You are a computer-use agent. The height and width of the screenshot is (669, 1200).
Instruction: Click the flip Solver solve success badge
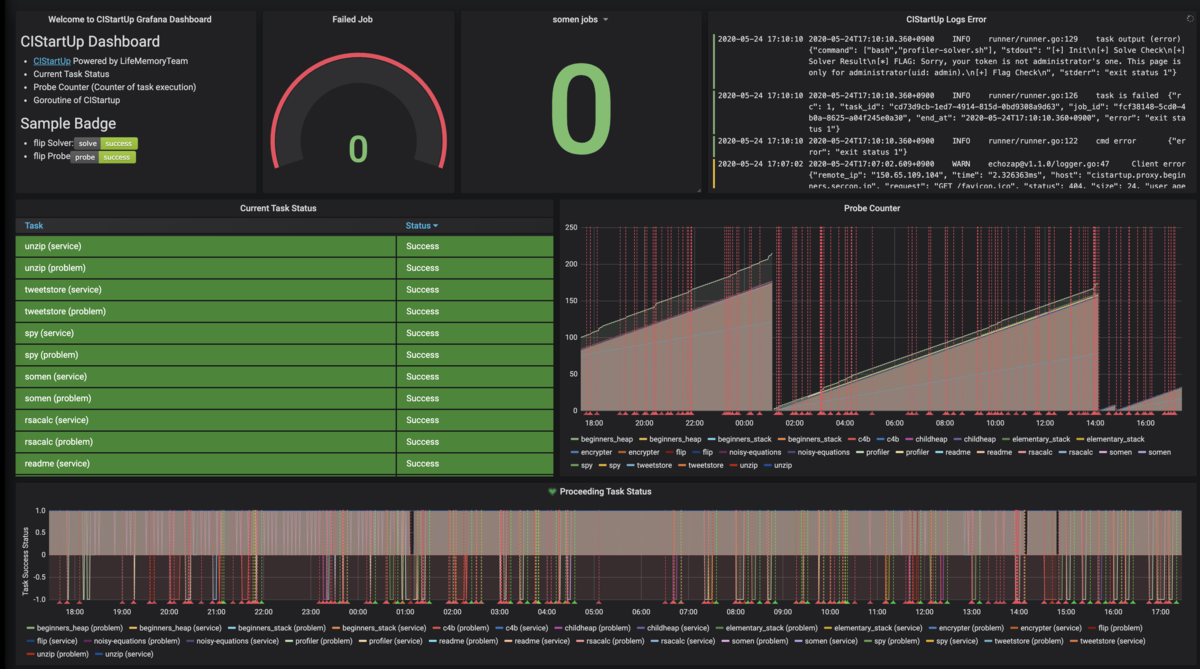click(106, 143)
